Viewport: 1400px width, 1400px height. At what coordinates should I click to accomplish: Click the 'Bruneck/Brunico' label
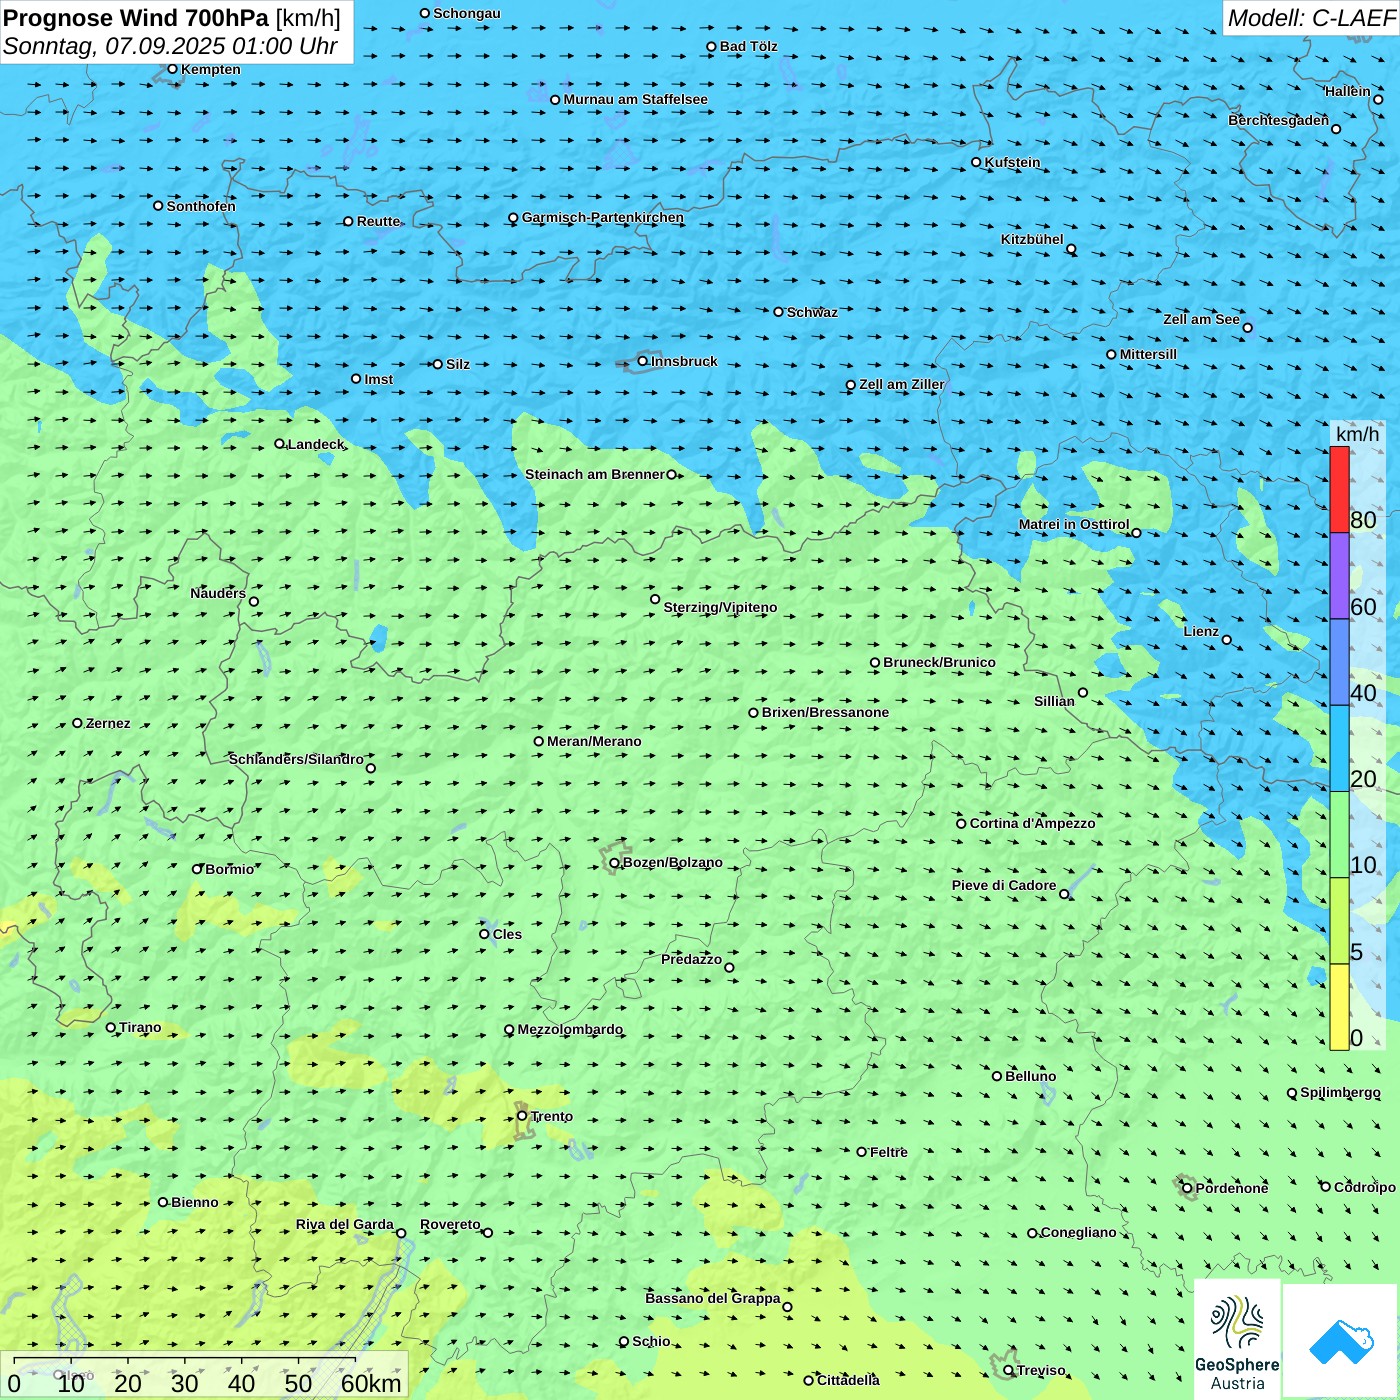939,662
